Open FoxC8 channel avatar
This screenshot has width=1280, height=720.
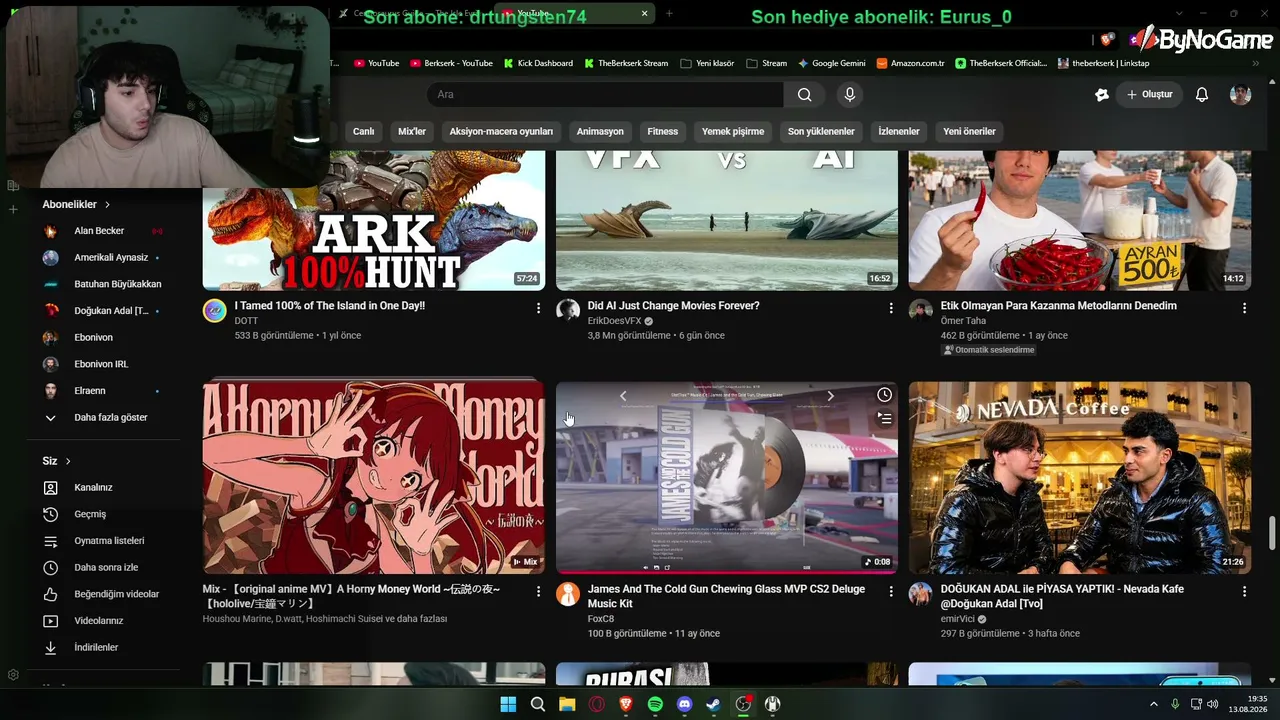[x=568, y=594]
